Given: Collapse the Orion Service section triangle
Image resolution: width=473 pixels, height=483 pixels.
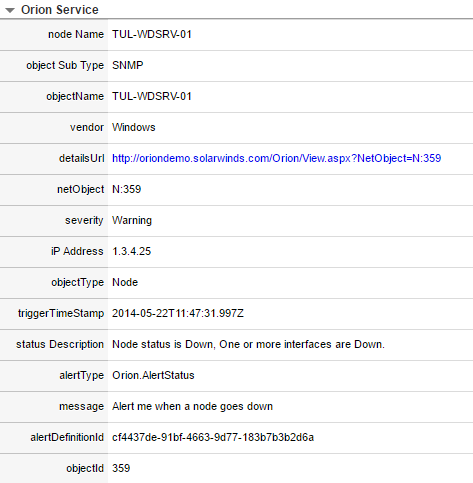Looking at the screenshot, I should coord(10,10).
